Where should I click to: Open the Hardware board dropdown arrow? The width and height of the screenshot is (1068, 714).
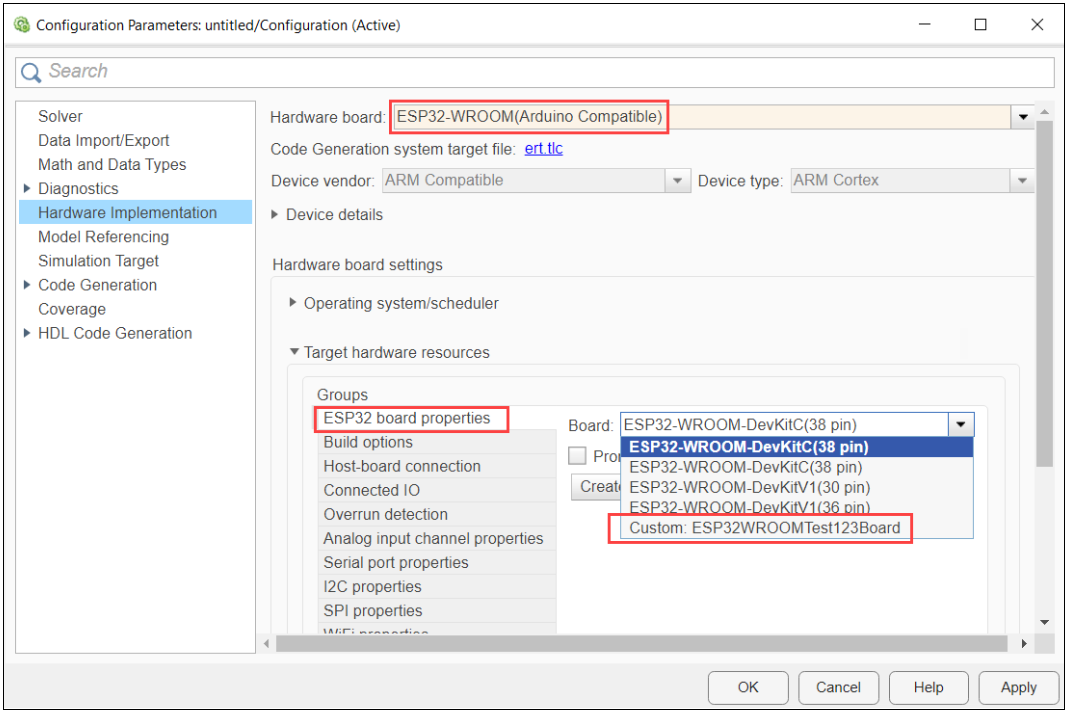click(1023, 118)
